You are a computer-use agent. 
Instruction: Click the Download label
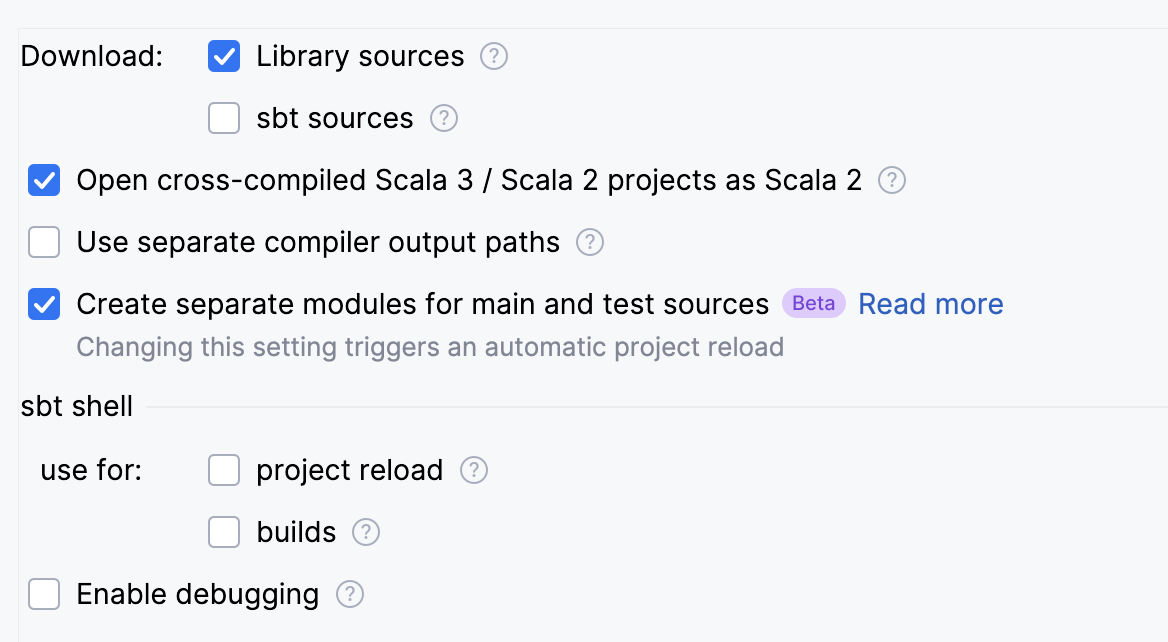click(x=90, y=57)
